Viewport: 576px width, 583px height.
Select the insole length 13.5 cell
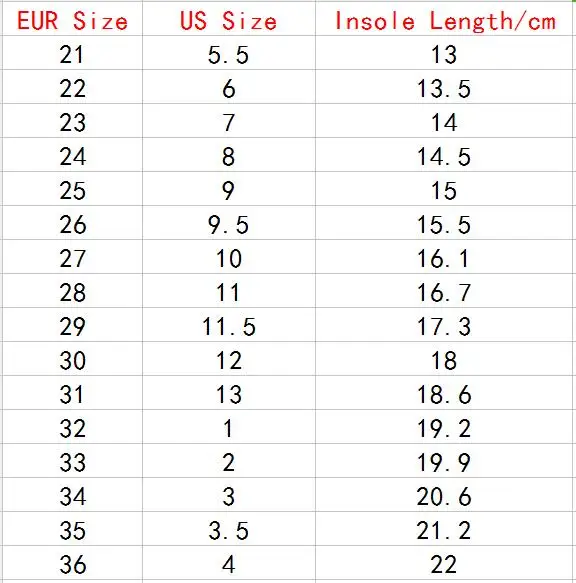coord(444,87)
